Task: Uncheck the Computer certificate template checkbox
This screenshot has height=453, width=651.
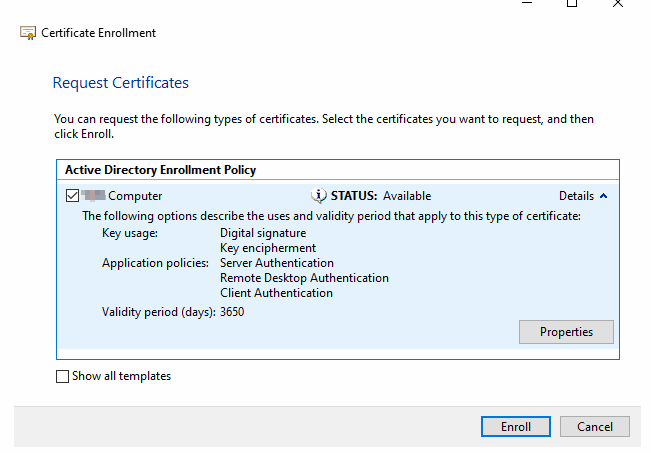Action: [71, 196]
